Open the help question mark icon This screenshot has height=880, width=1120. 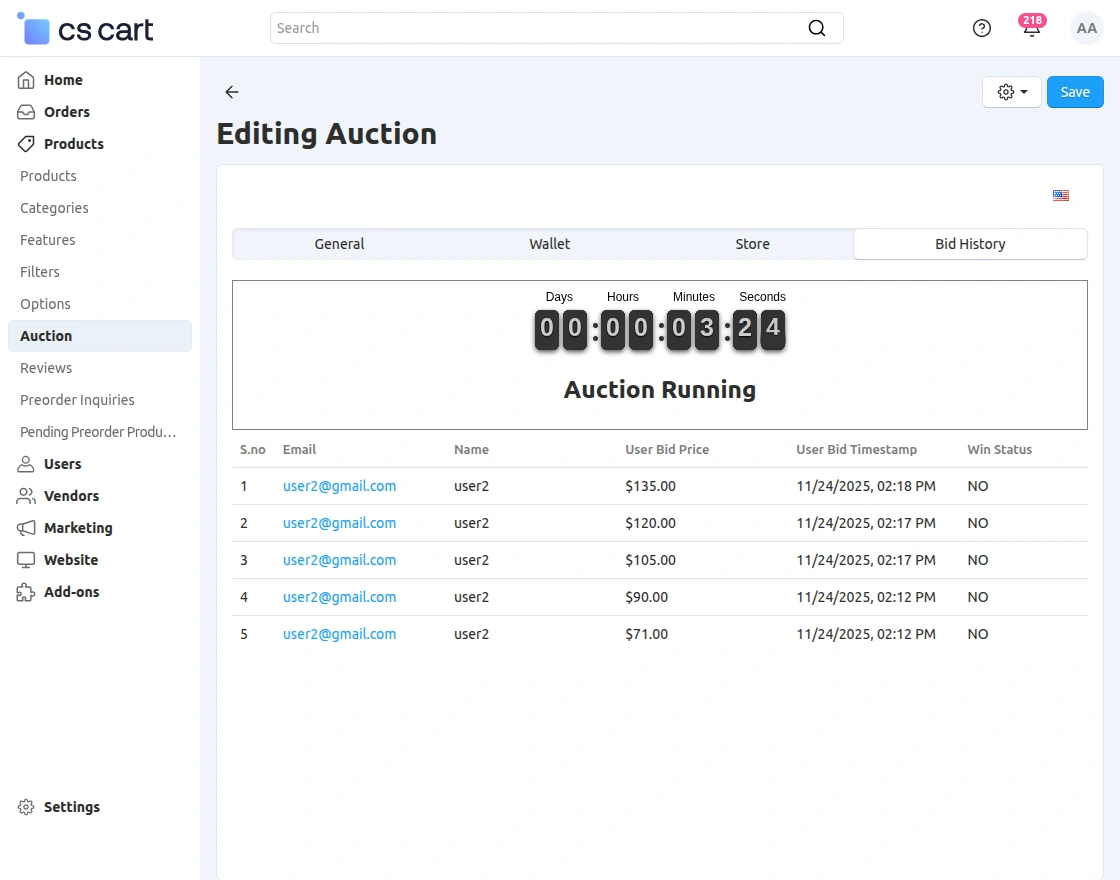[x=981, y=28]
